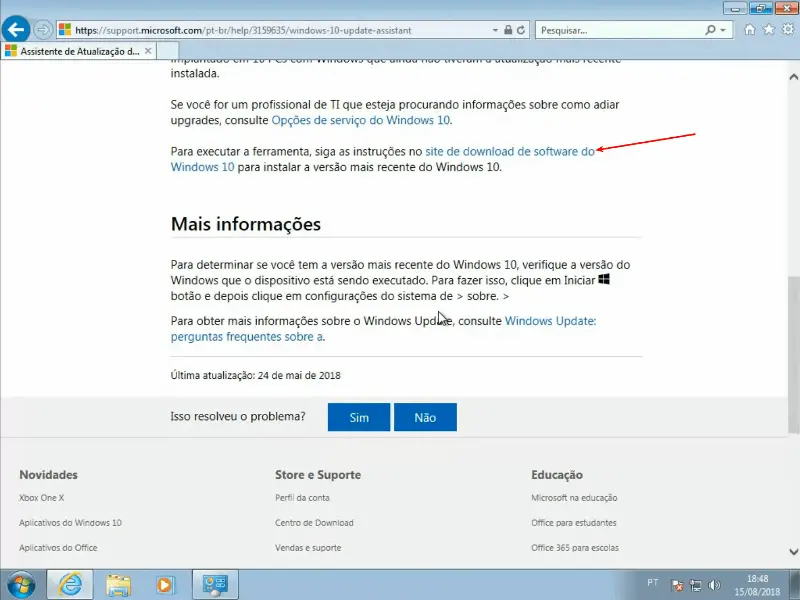Open Perfil da conta footer link
800x600 pixels.
click(302, 498)
